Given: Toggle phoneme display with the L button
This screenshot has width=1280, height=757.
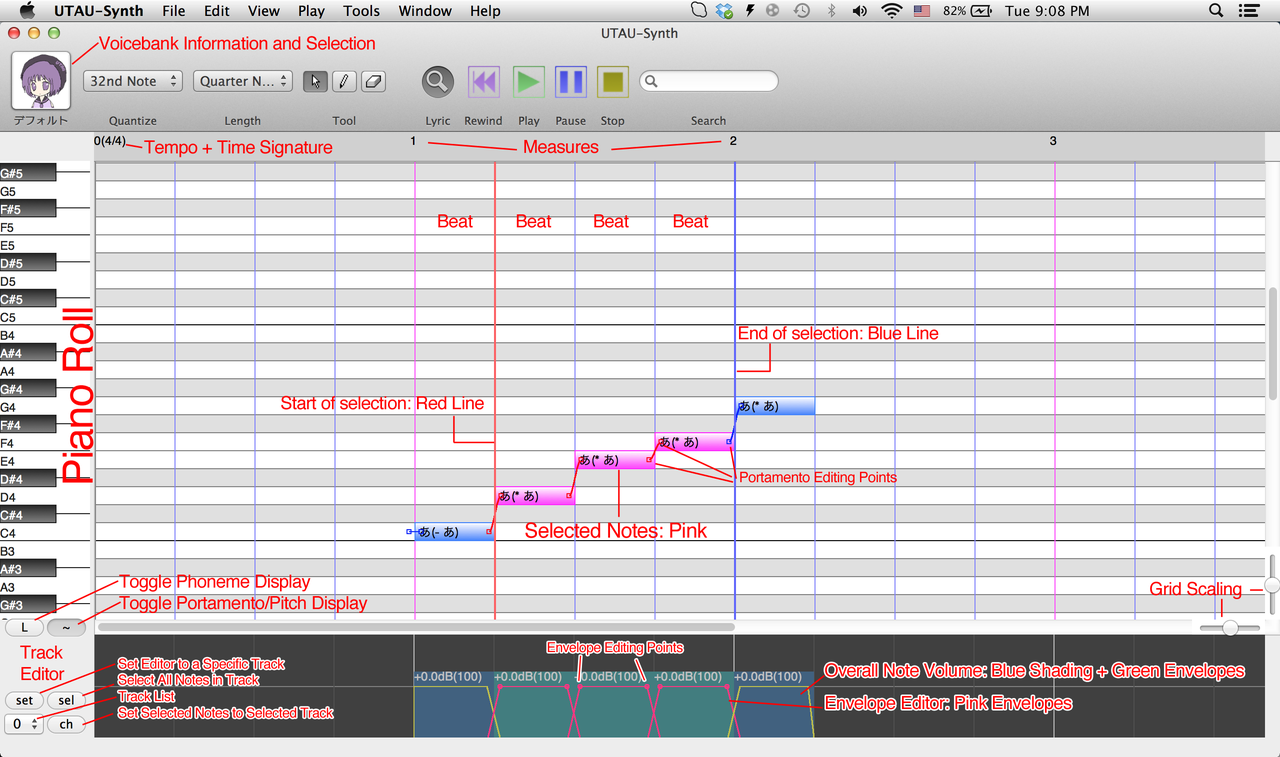Looking at the screenshot, I should point(24,627).
